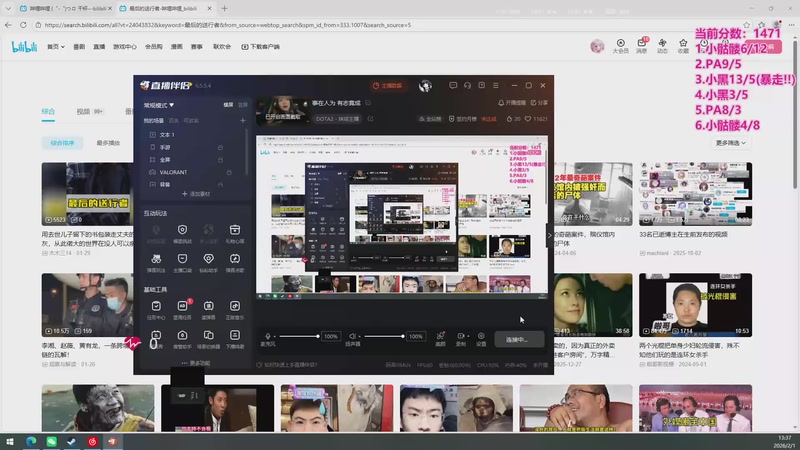Open the speaker device dropdown arrow
The image size is (800, 450).
(x=359, y=337)
